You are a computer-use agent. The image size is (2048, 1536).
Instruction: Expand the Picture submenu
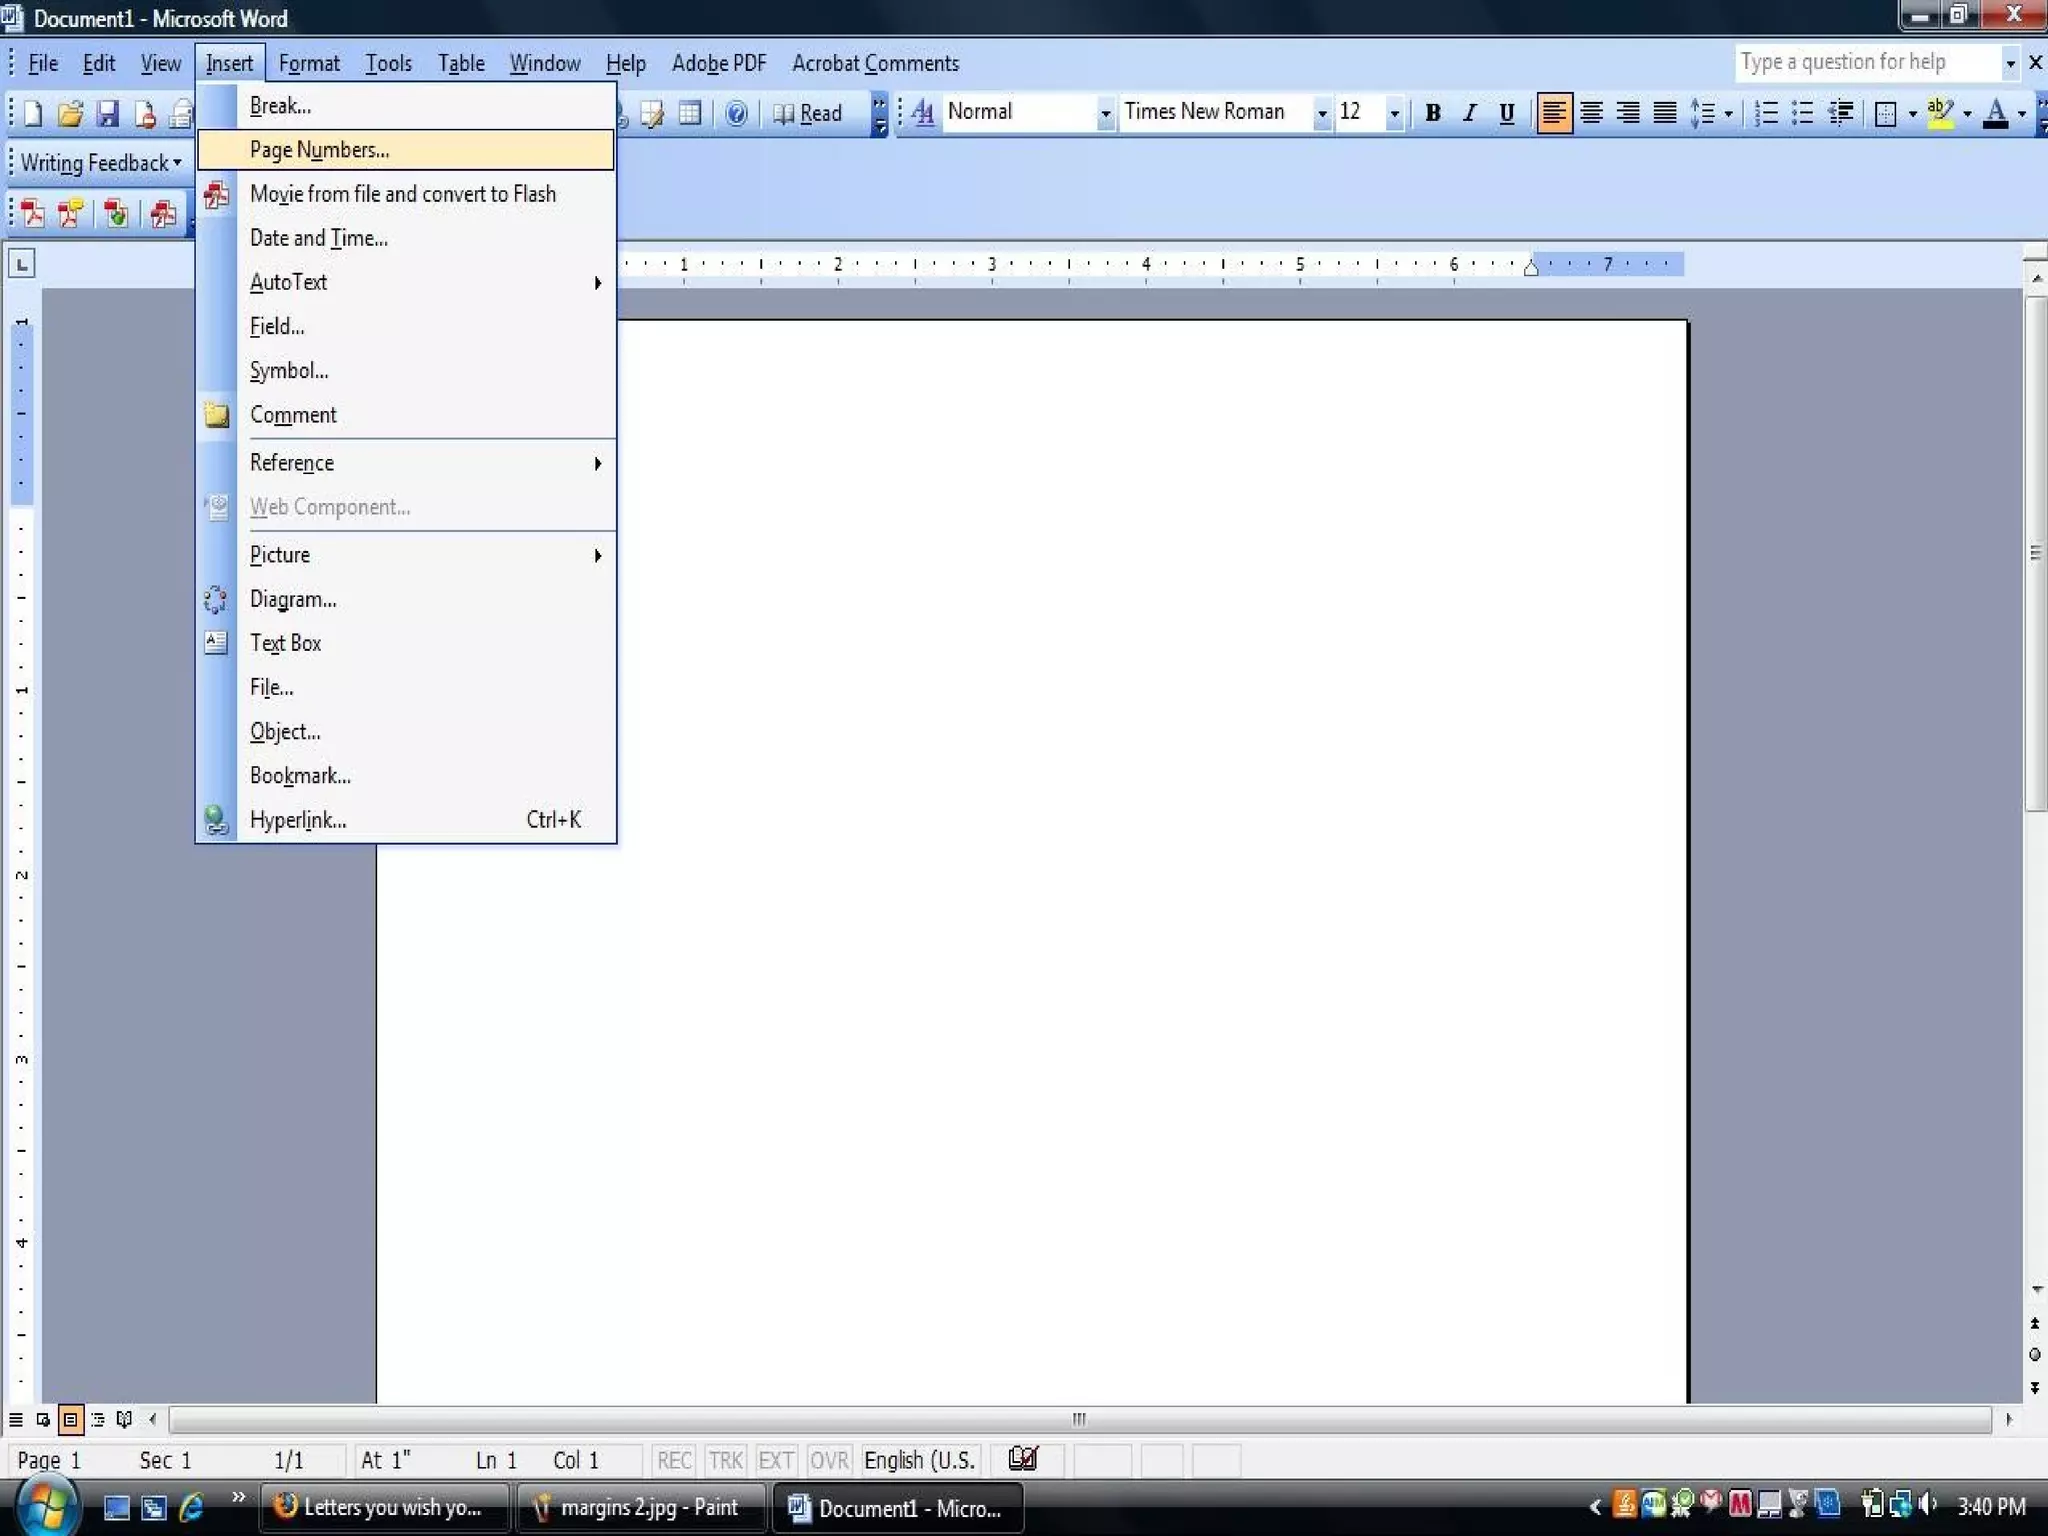(x=406, y=555)
